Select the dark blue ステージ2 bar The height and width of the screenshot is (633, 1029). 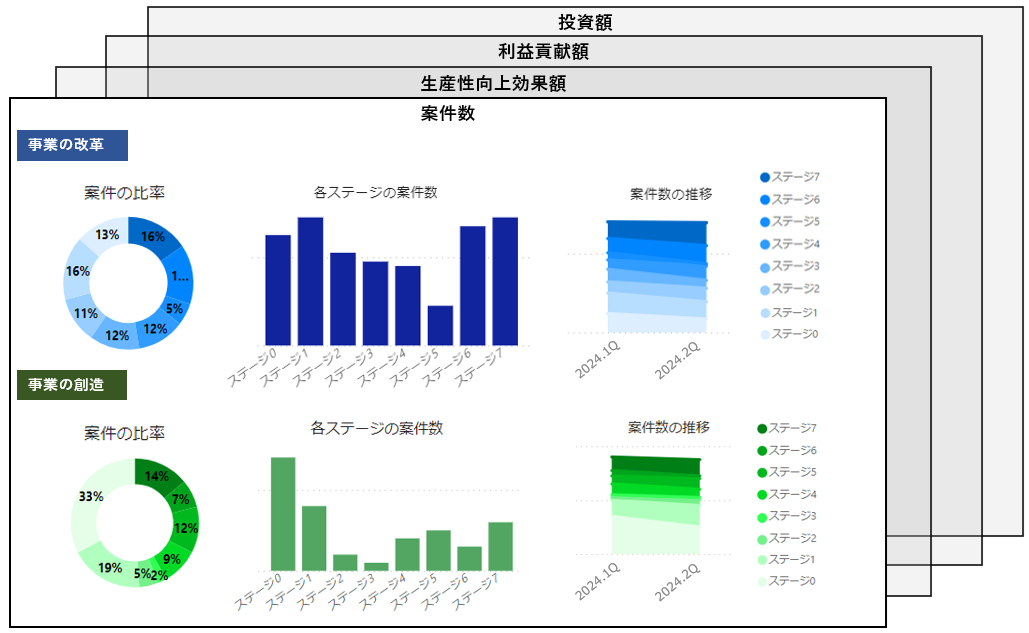(343, 299)
